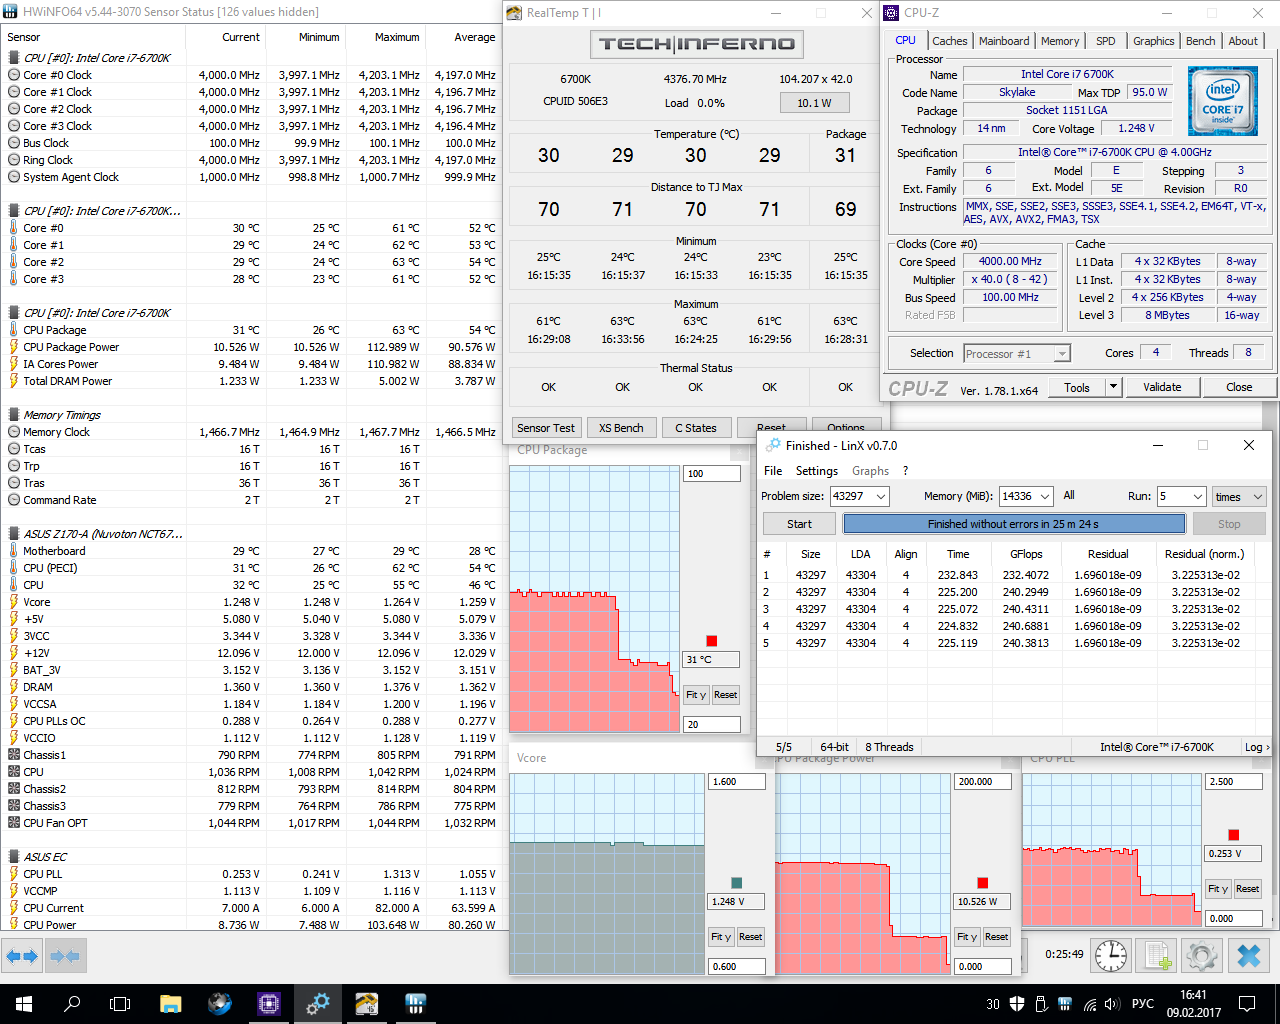Click the XS Bench button in RealTemp
The width and height of the screenshot is (1280, 1024).
(x=621, y=428)
